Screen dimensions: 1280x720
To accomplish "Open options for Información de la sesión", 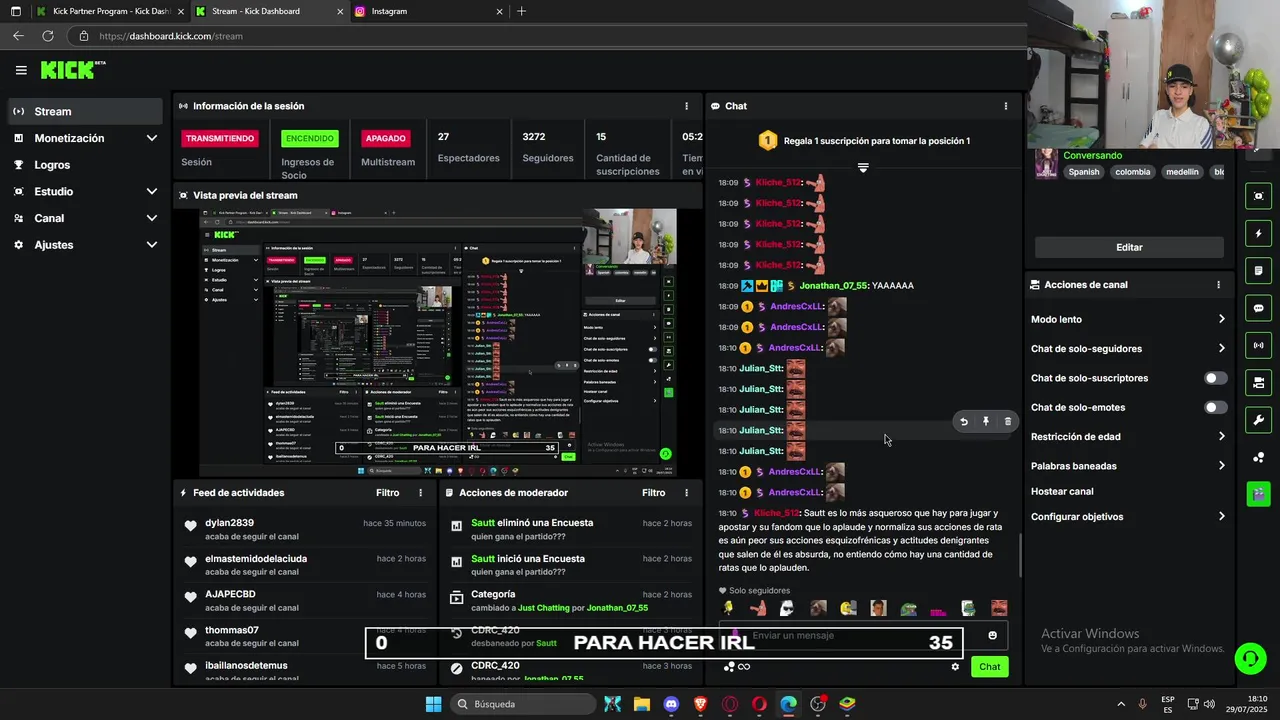I will (x=686, y=106).
